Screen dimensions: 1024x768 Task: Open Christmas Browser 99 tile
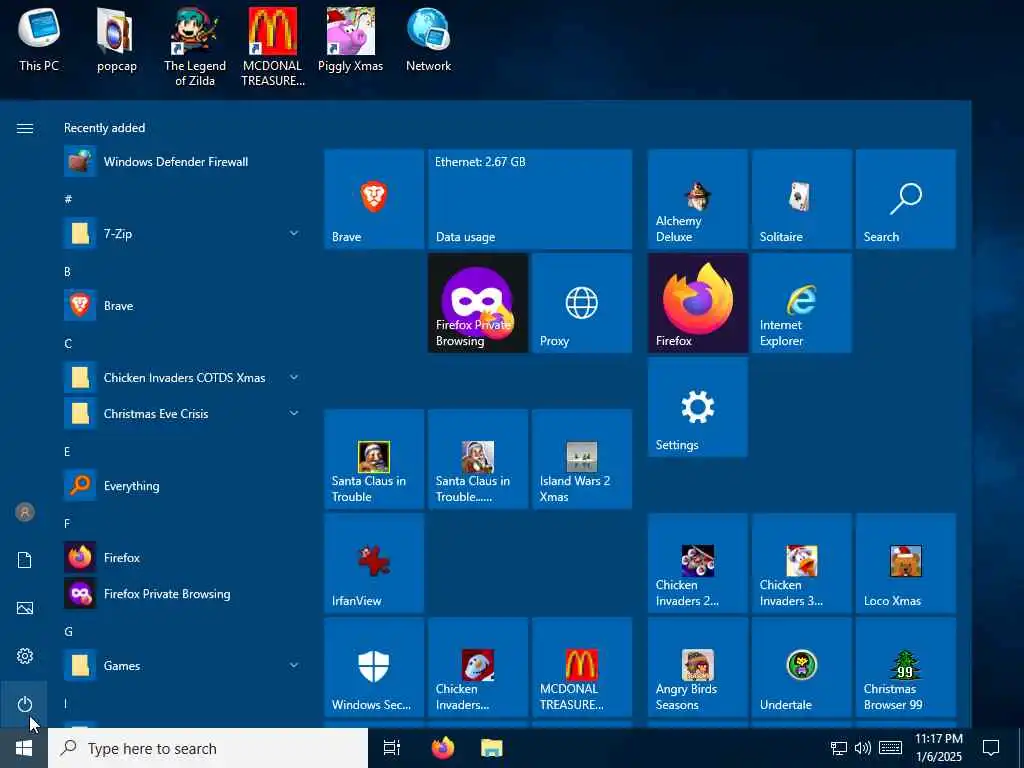click(905, 667)
